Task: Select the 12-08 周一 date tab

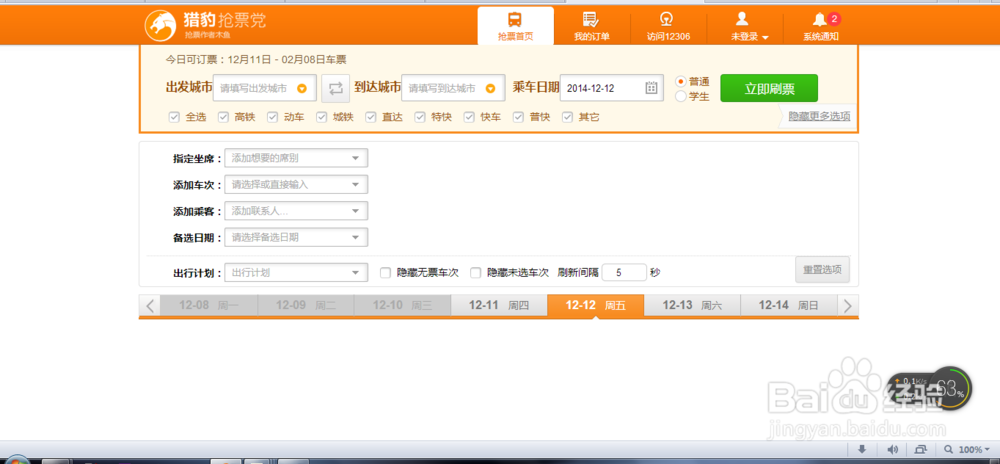Action: pos(209,306)
